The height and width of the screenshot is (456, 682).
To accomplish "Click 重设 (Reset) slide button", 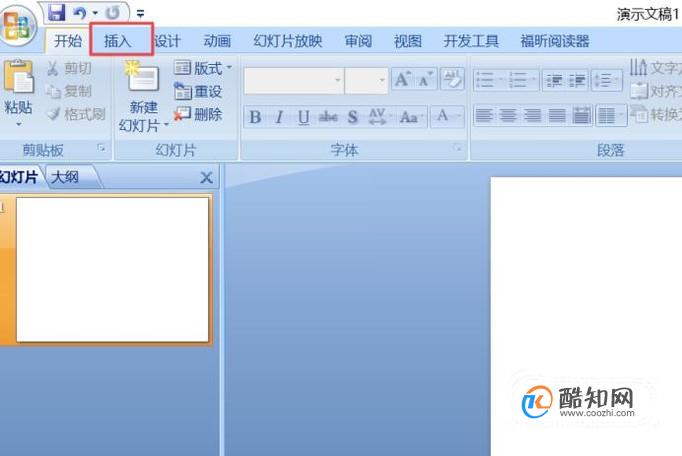I will pos(198,91).
